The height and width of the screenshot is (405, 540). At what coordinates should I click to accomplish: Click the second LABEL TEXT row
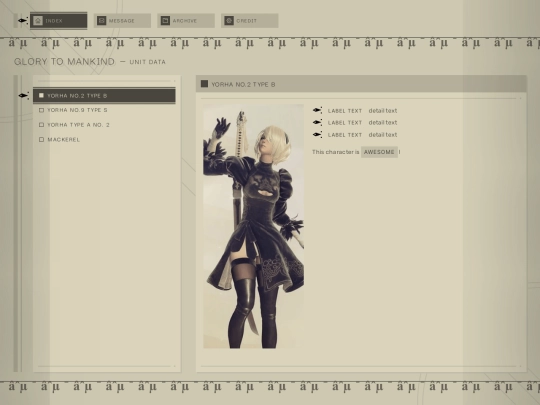pyautogui.click(x=355, y=123)
